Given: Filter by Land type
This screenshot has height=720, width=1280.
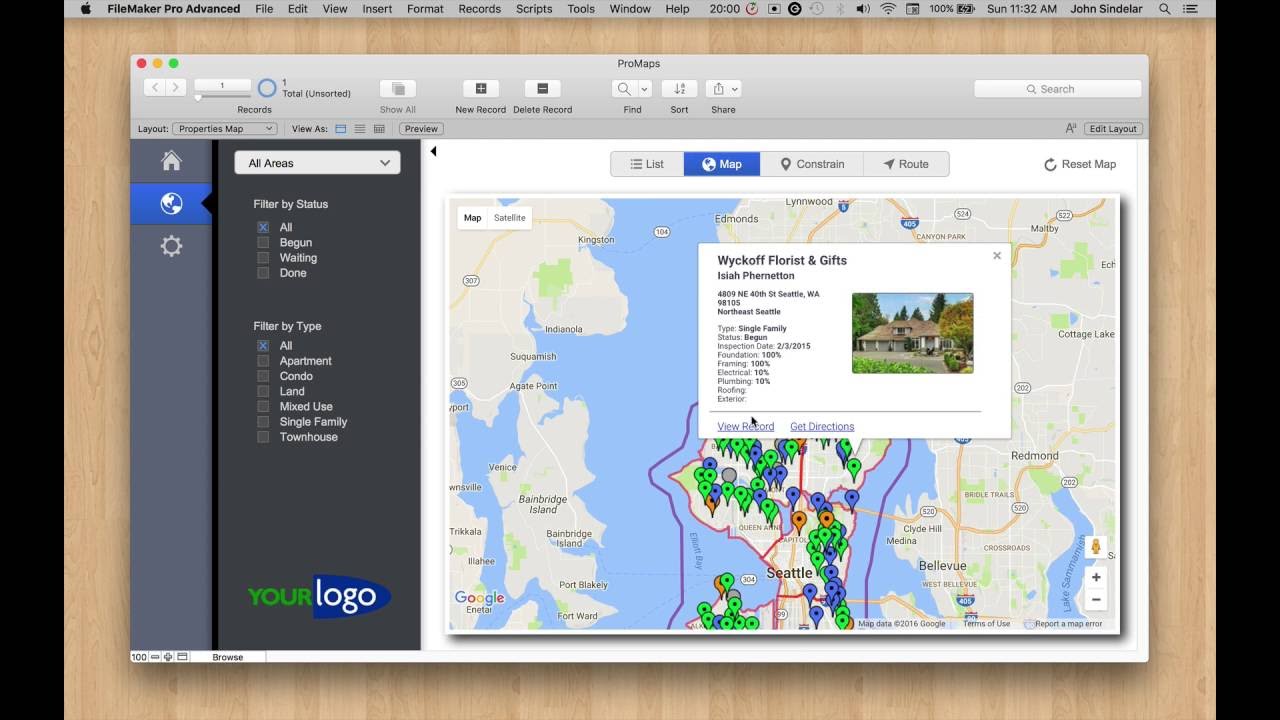Looking at the screenshot, I should point(263,392).
